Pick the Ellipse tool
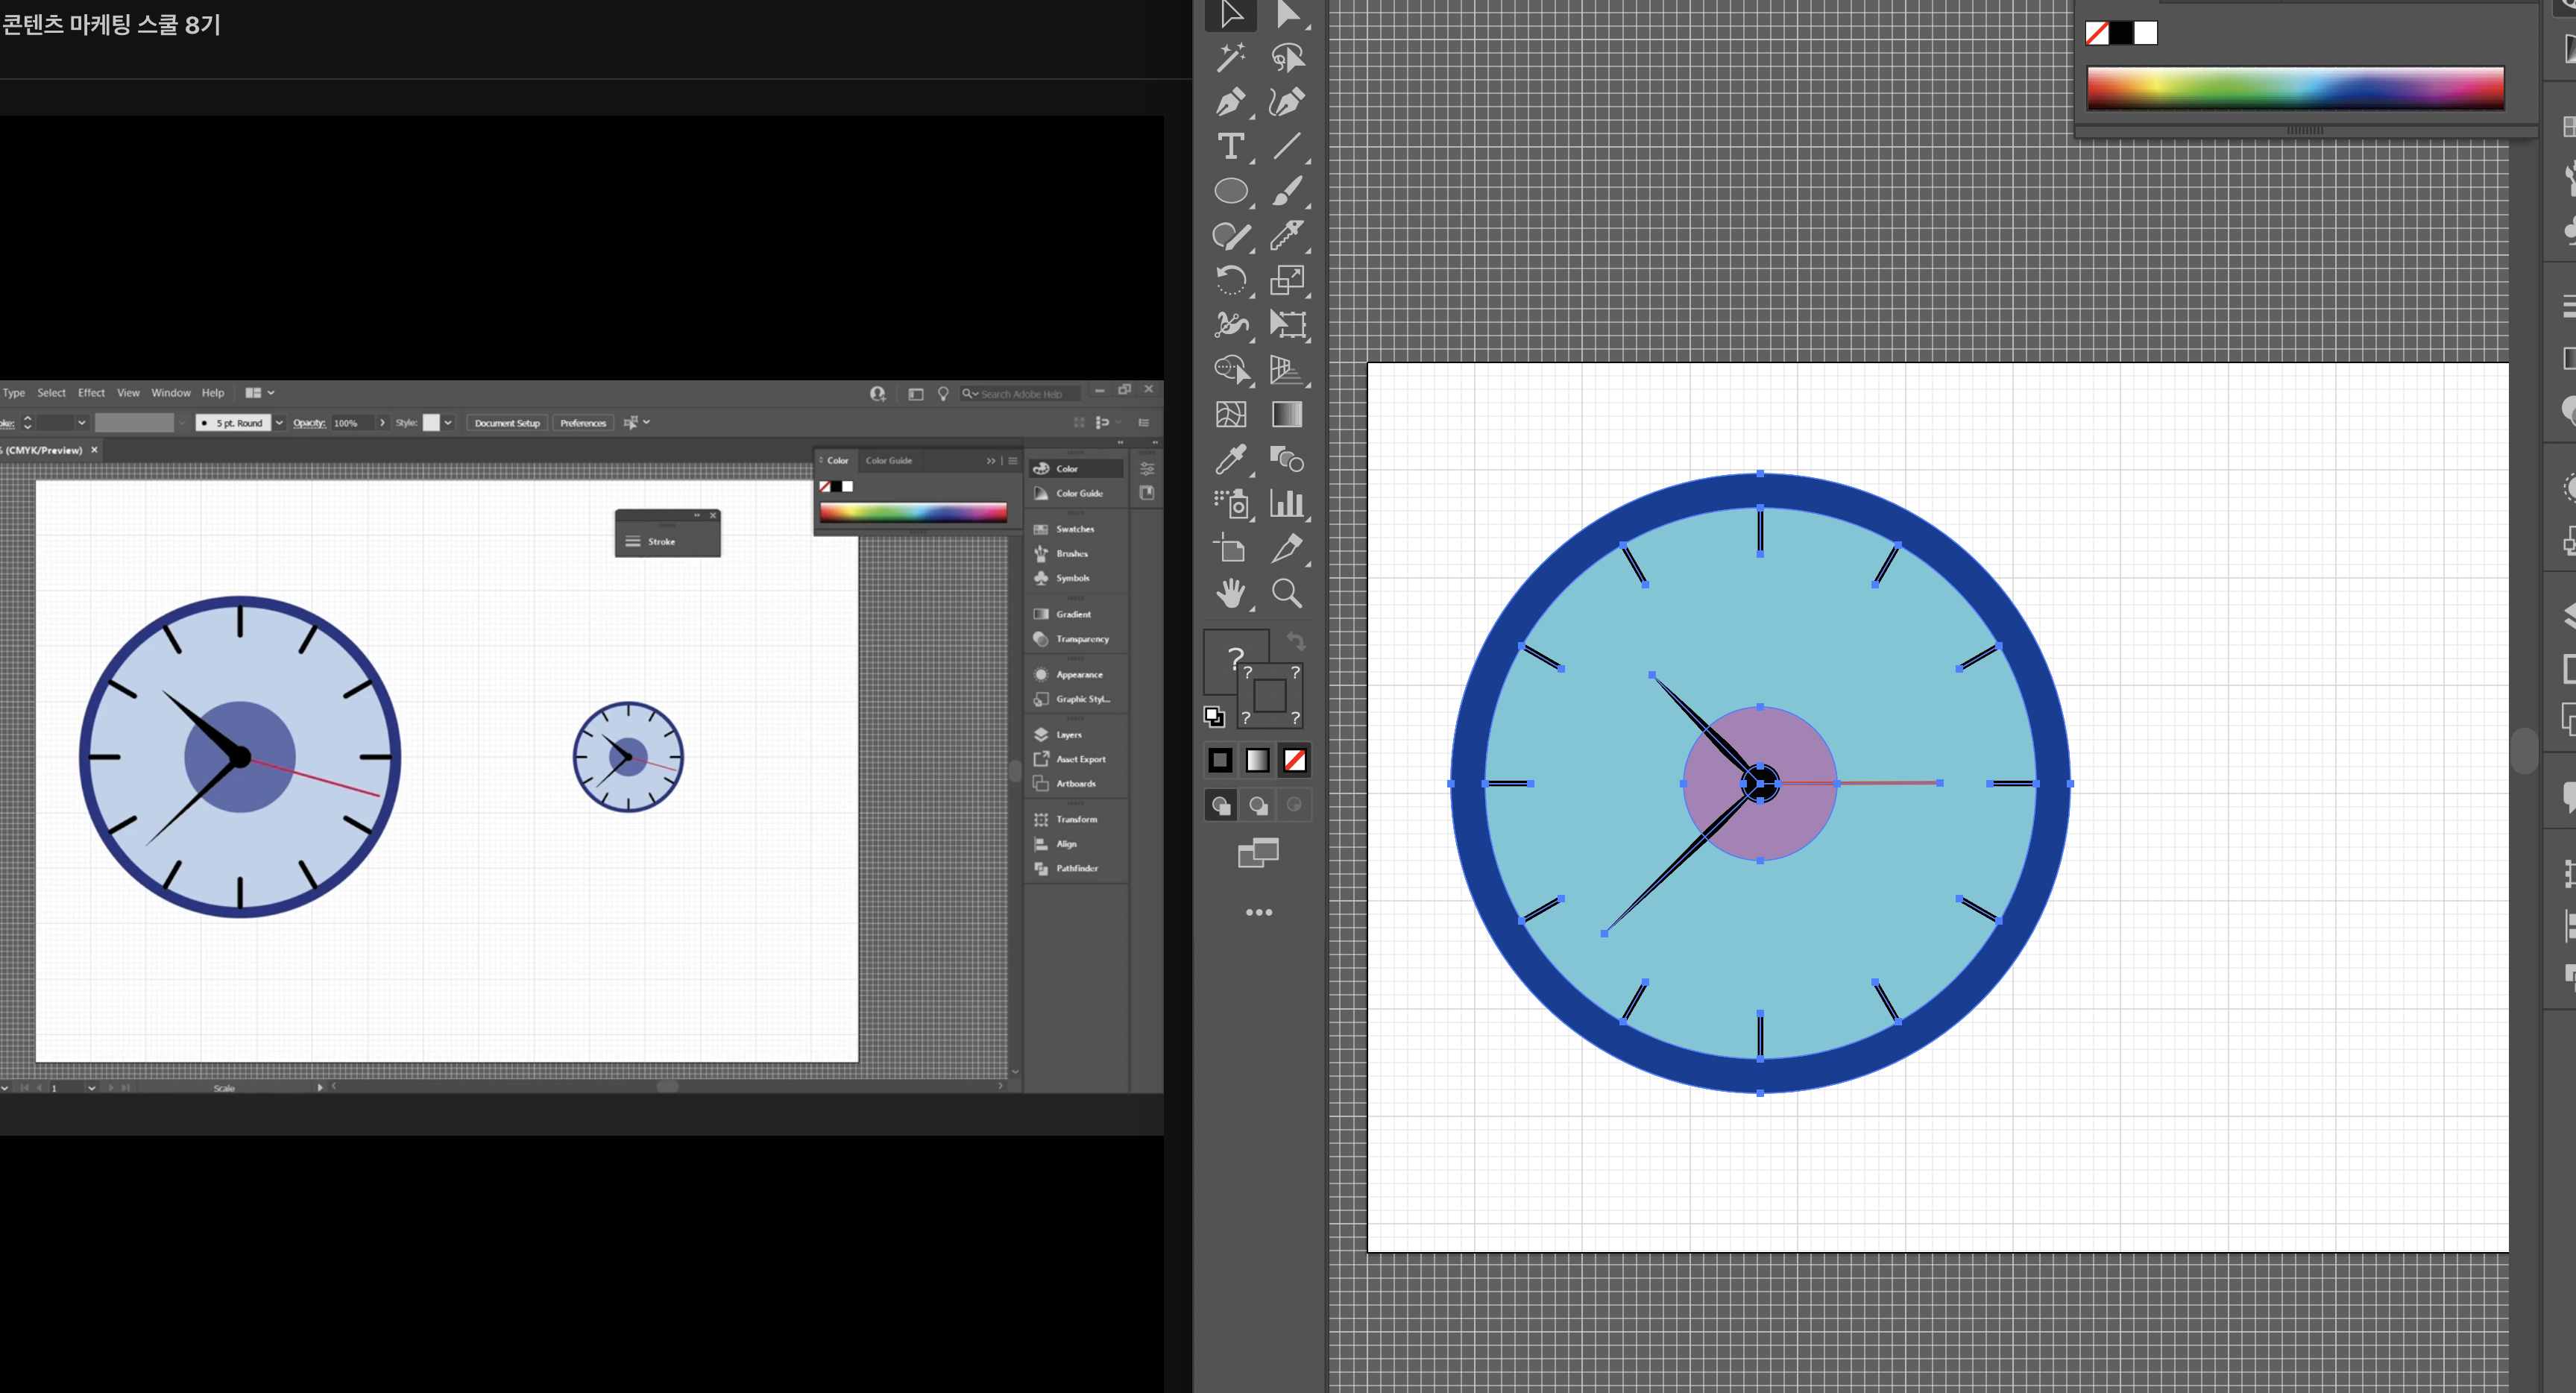 click(1230, 191)
